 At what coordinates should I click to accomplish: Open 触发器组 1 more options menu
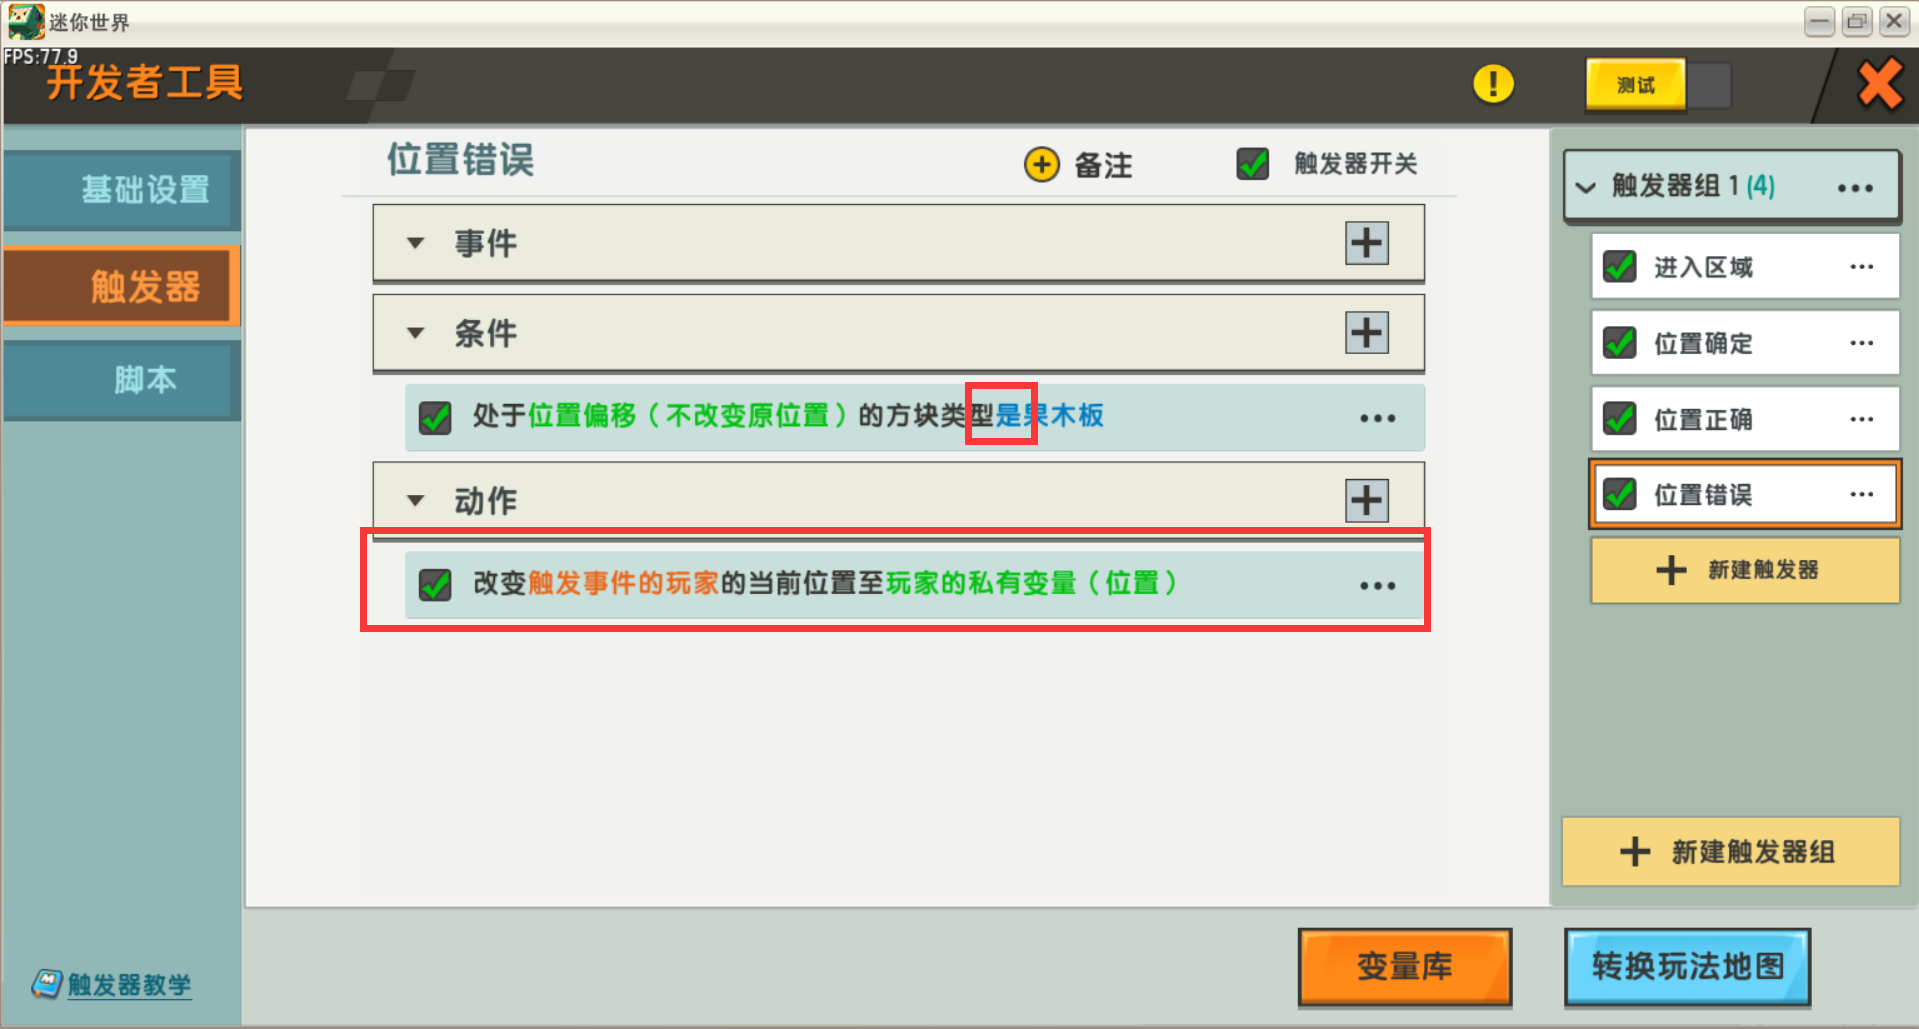1855,188
